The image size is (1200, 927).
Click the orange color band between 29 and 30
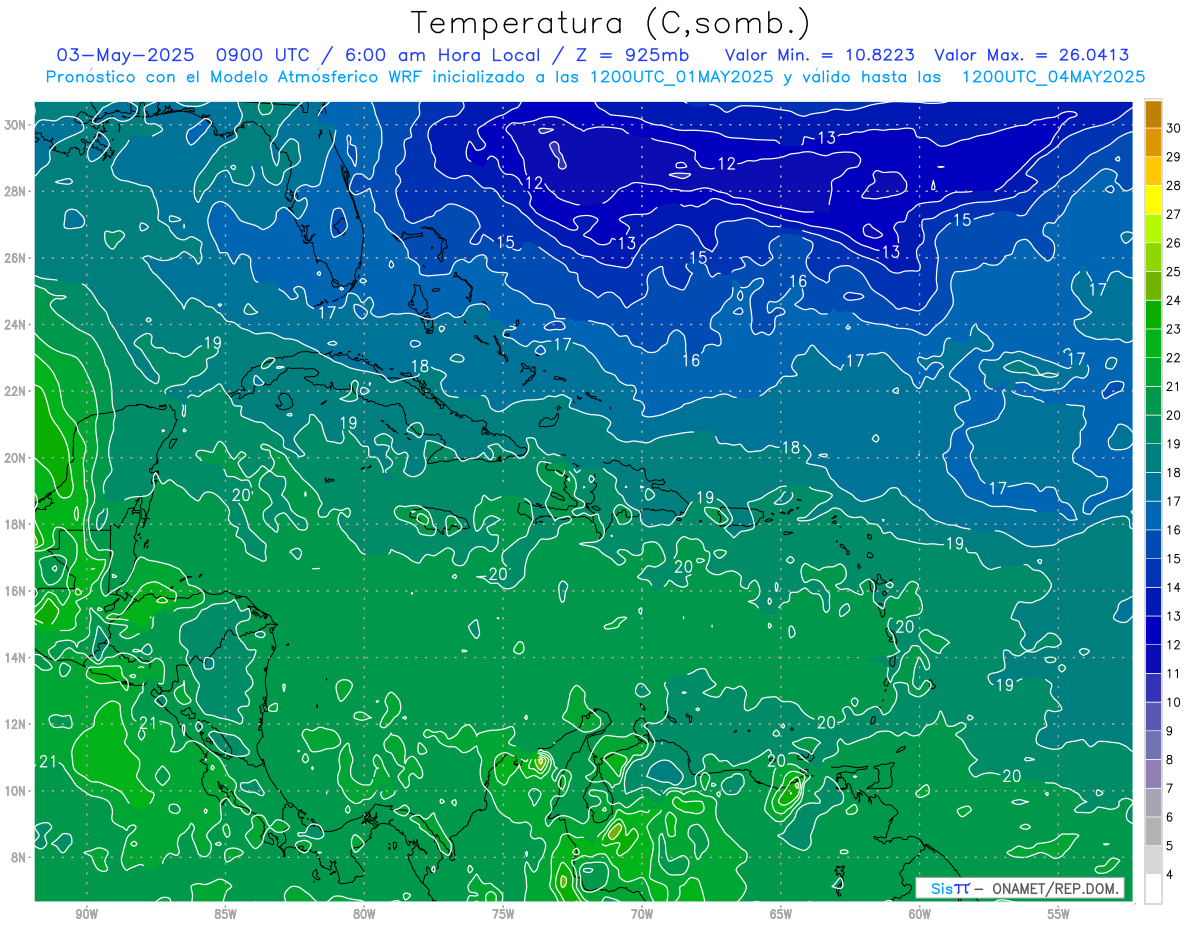pos(1153,142)
